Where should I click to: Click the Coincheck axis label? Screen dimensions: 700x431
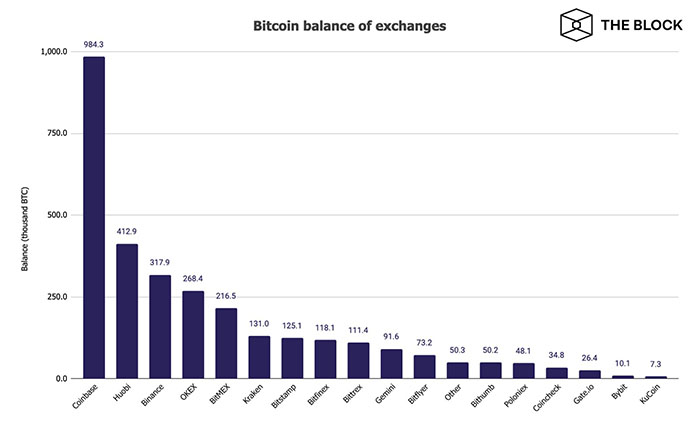coord(547,398)
